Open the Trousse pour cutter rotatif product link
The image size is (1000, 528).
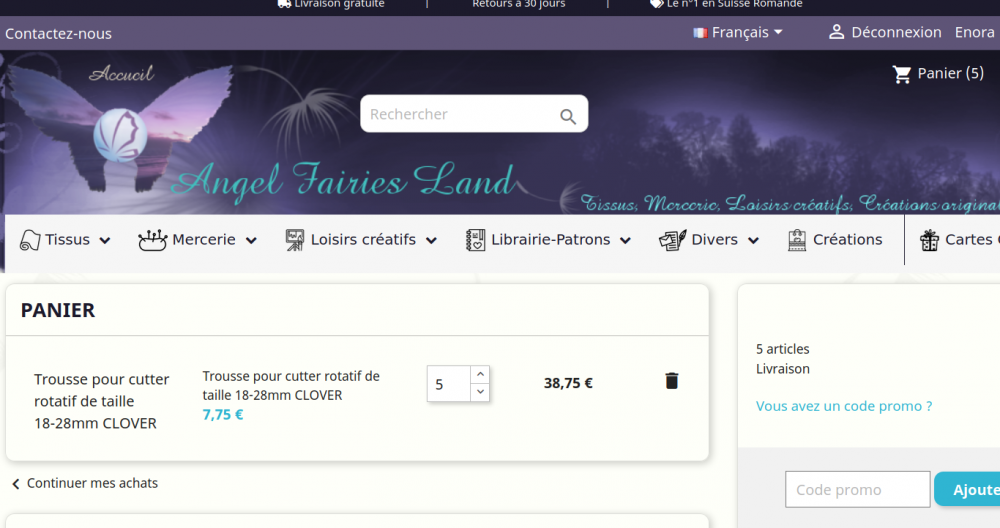tap(291, 386)
